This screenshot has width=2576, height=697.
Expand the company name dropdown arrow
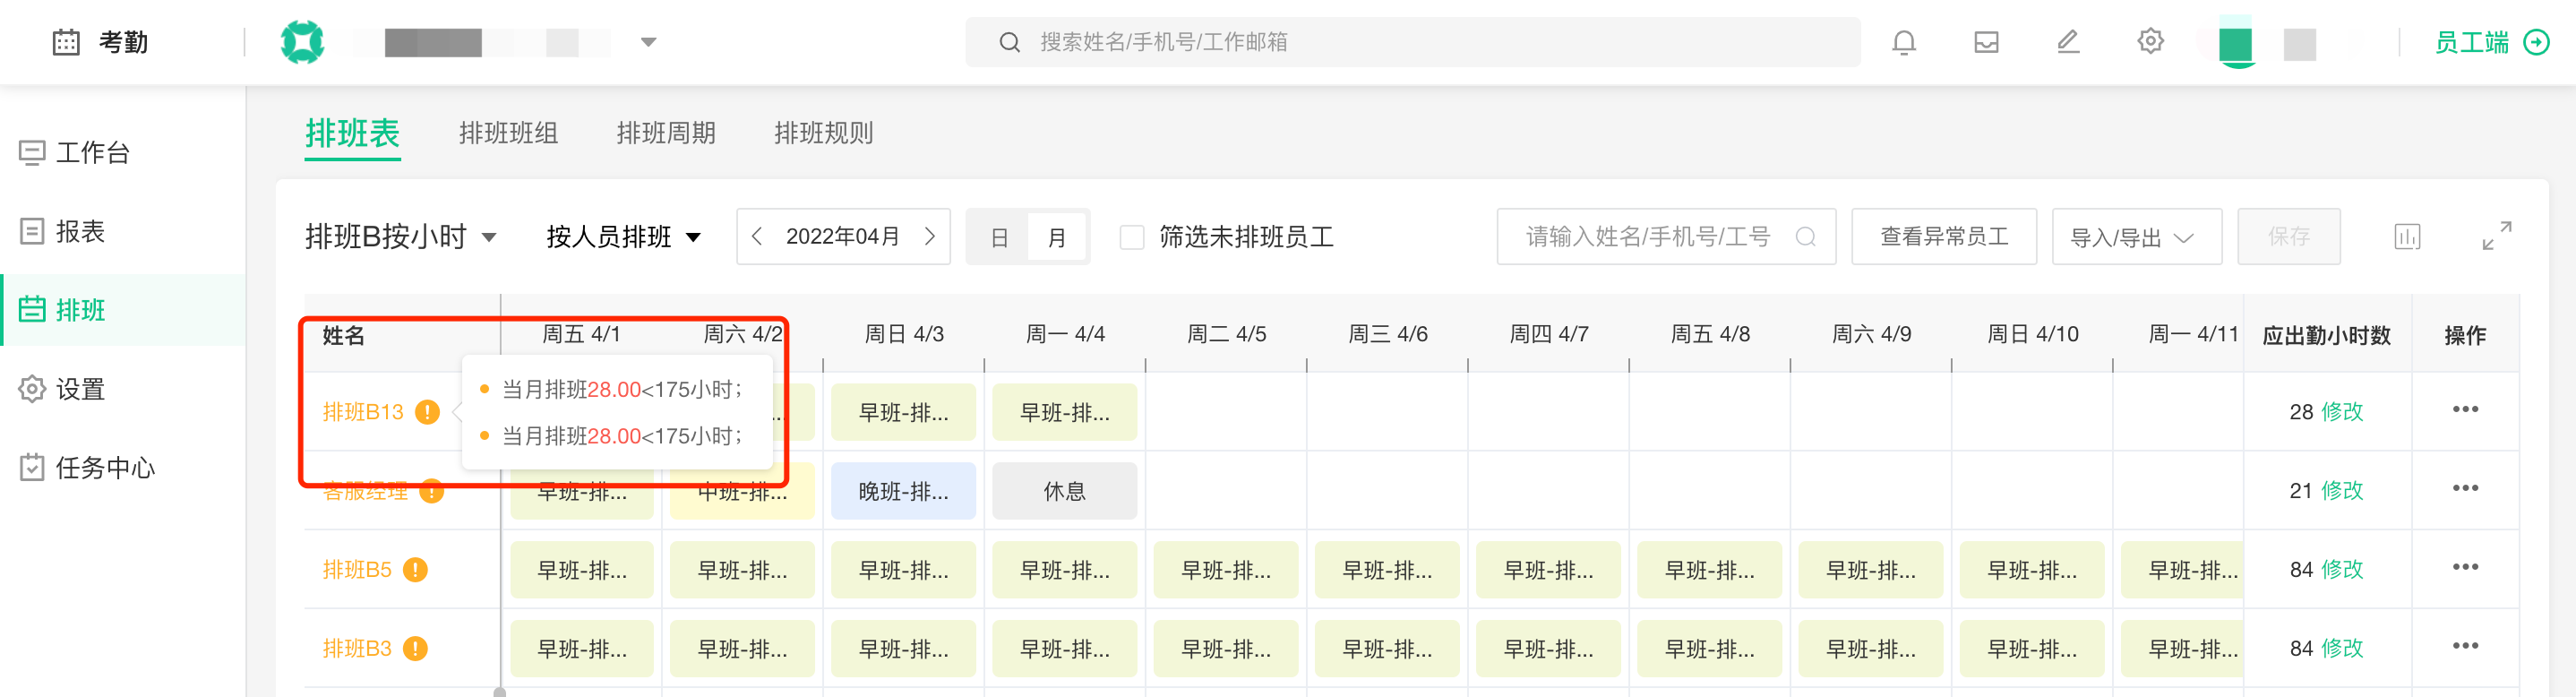tap(648, 42)
